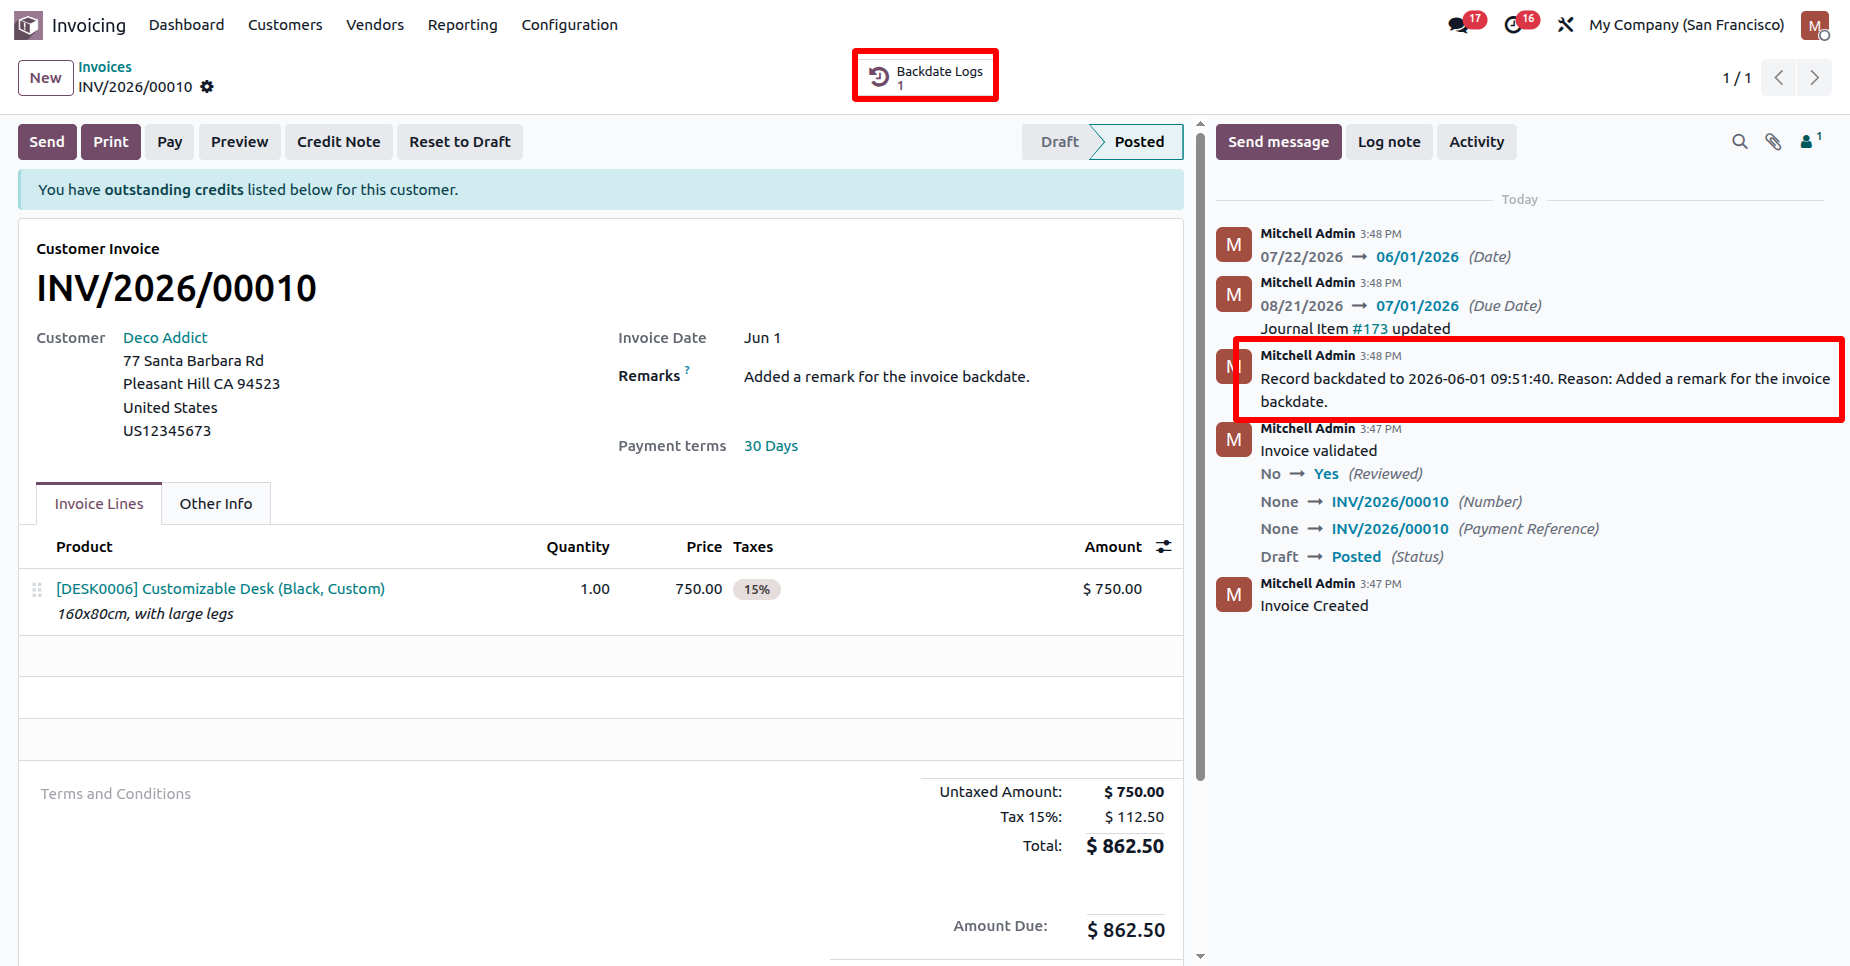
Task: Click the line description 160x80cm, with large legs
Action: (x=145, y=614)
